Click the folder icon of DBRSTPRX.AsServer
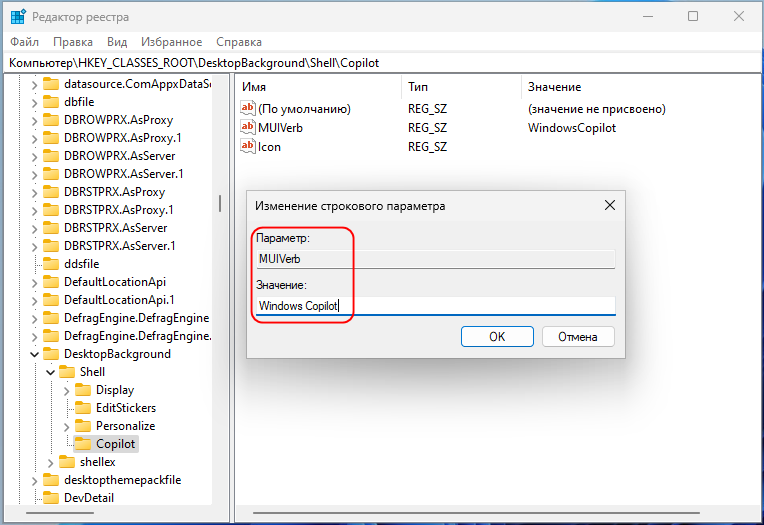This screenshot has width=764, height=525. pyautogui.click(x=51, y=228)
